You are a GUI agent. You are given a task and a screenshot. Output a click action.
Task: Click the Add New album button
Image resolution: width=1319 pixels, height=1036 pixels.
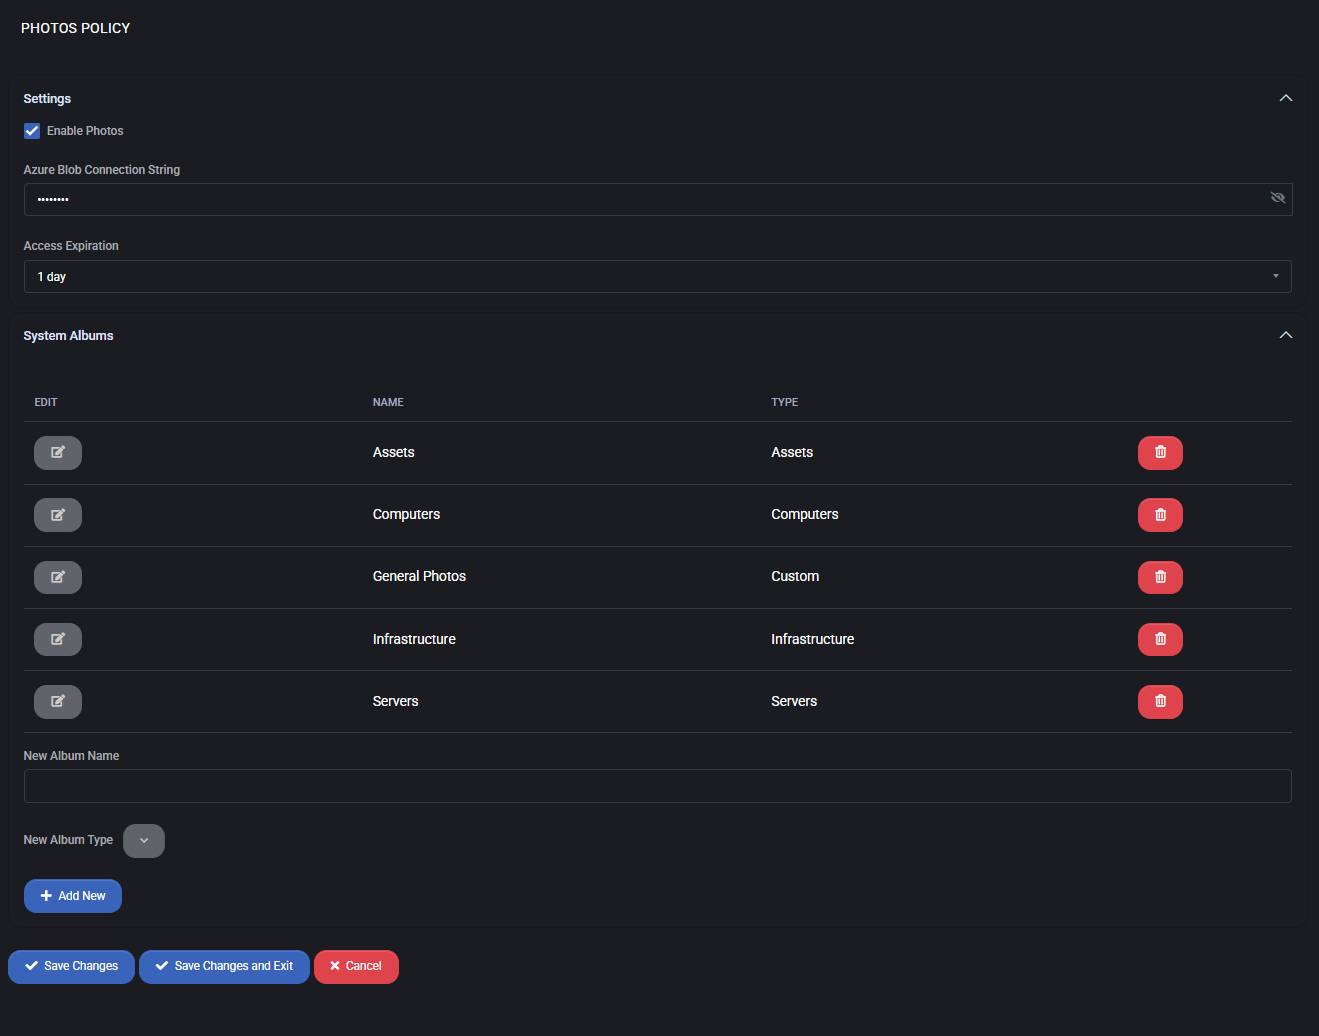73,896
